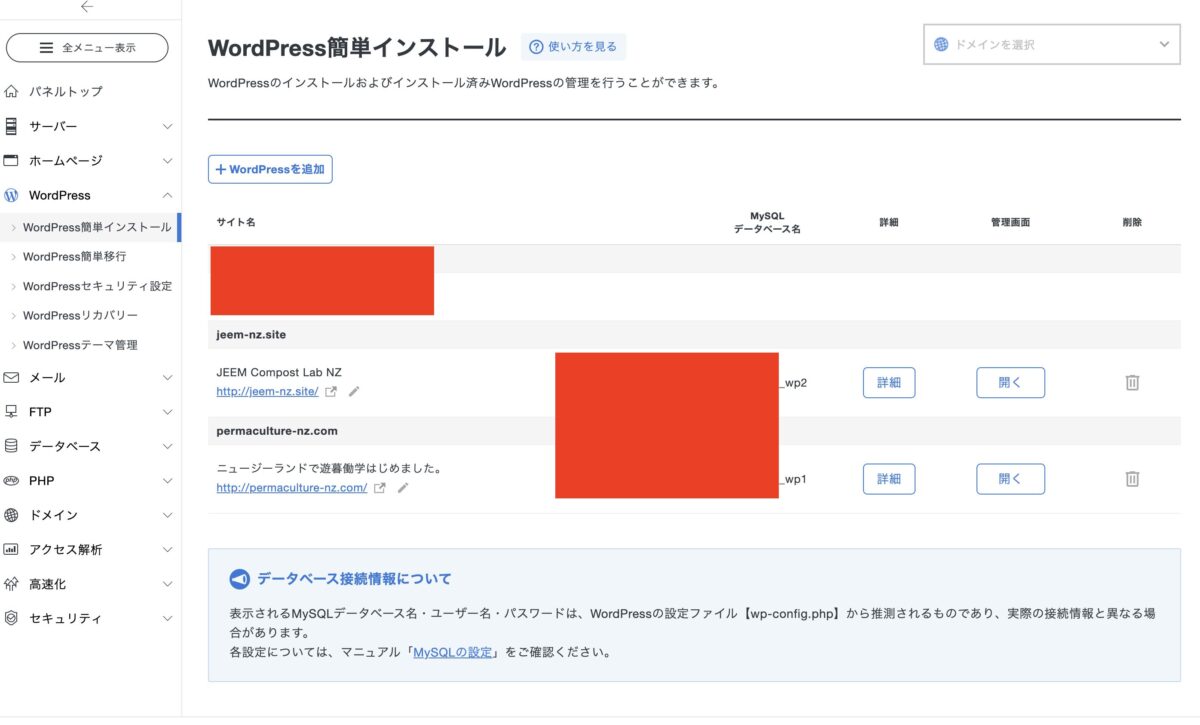Click the megaphone icon beside データベース接続情報について
The width and height of the screenshot is (1200, 725).
[x=239, y=579]
